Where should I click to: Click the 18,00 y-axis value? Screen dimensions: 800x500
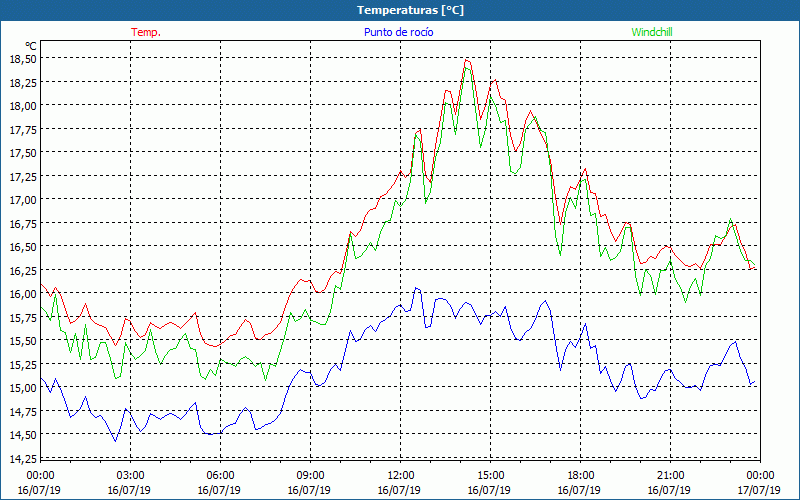pos(23,106)
